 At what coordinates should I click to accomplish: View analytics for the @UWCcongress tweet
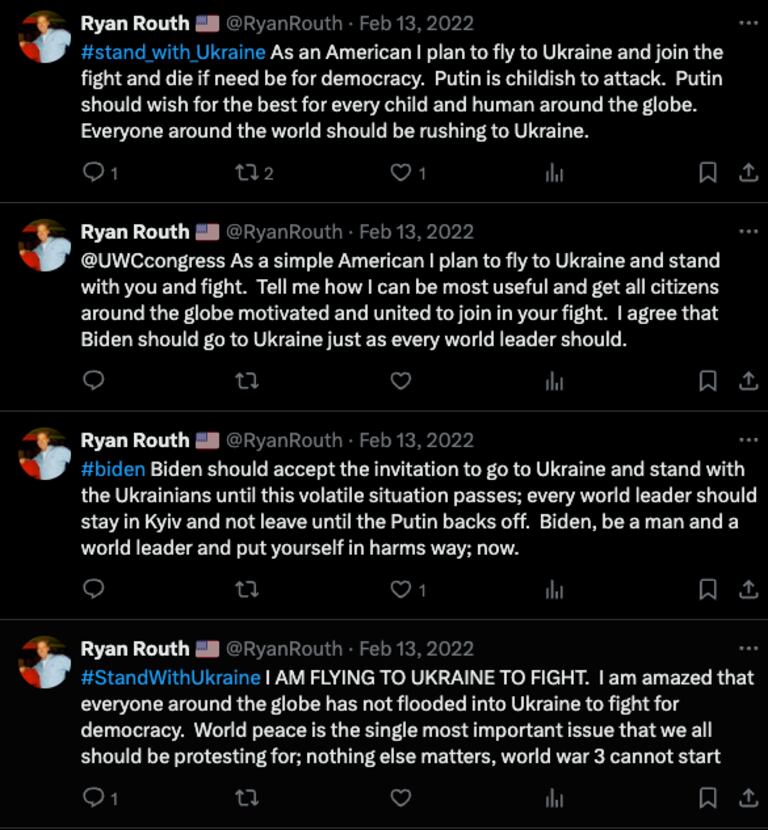coord(554,381)
